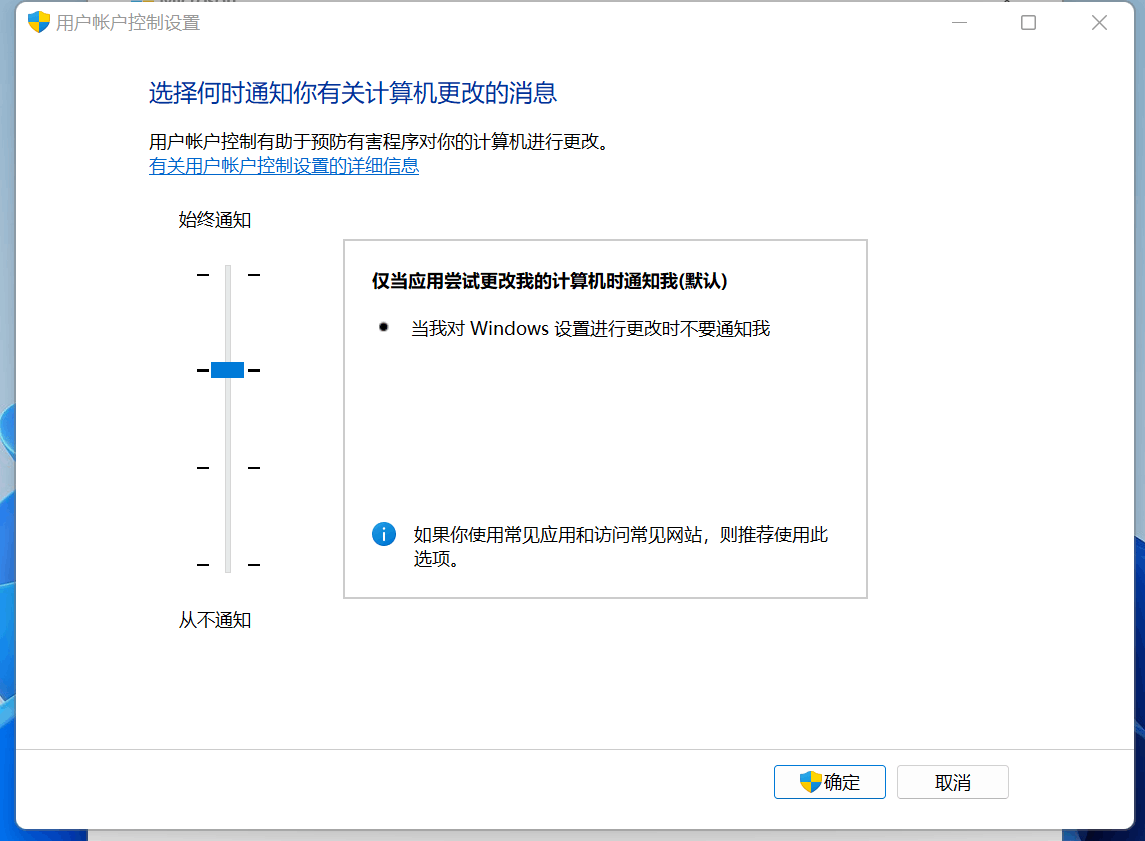
Task: Close the 用户帐户控制设置 window
Action: tap(1099, 23)
